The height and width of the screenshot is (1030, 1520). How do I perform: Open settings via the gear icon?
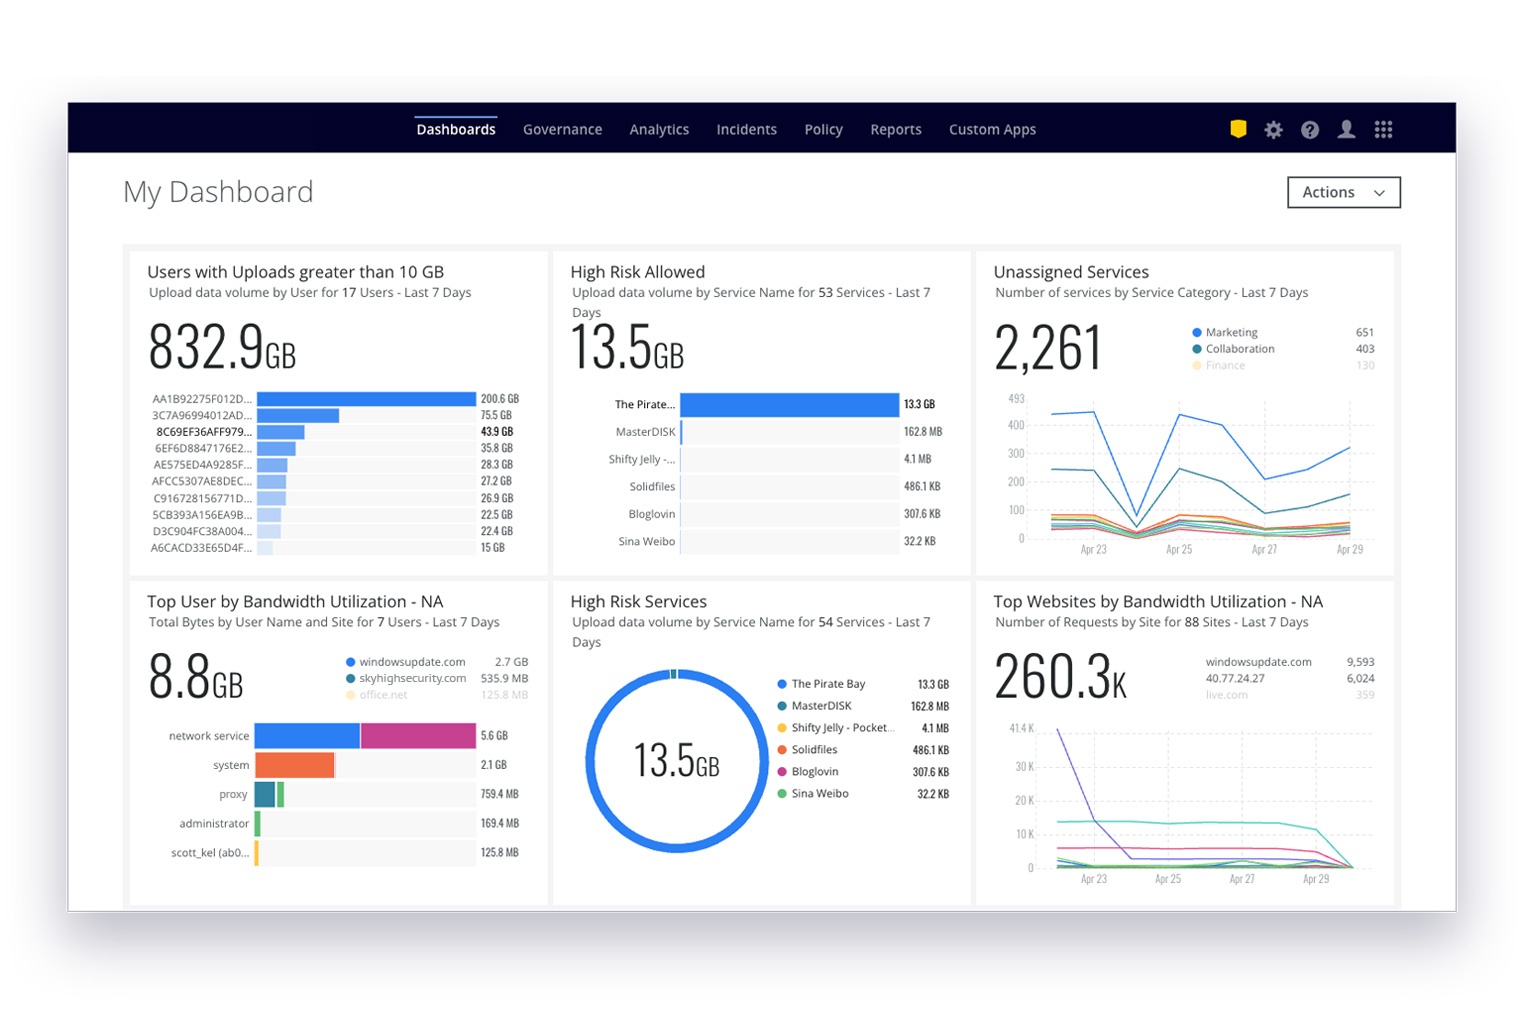[1273, 130]
